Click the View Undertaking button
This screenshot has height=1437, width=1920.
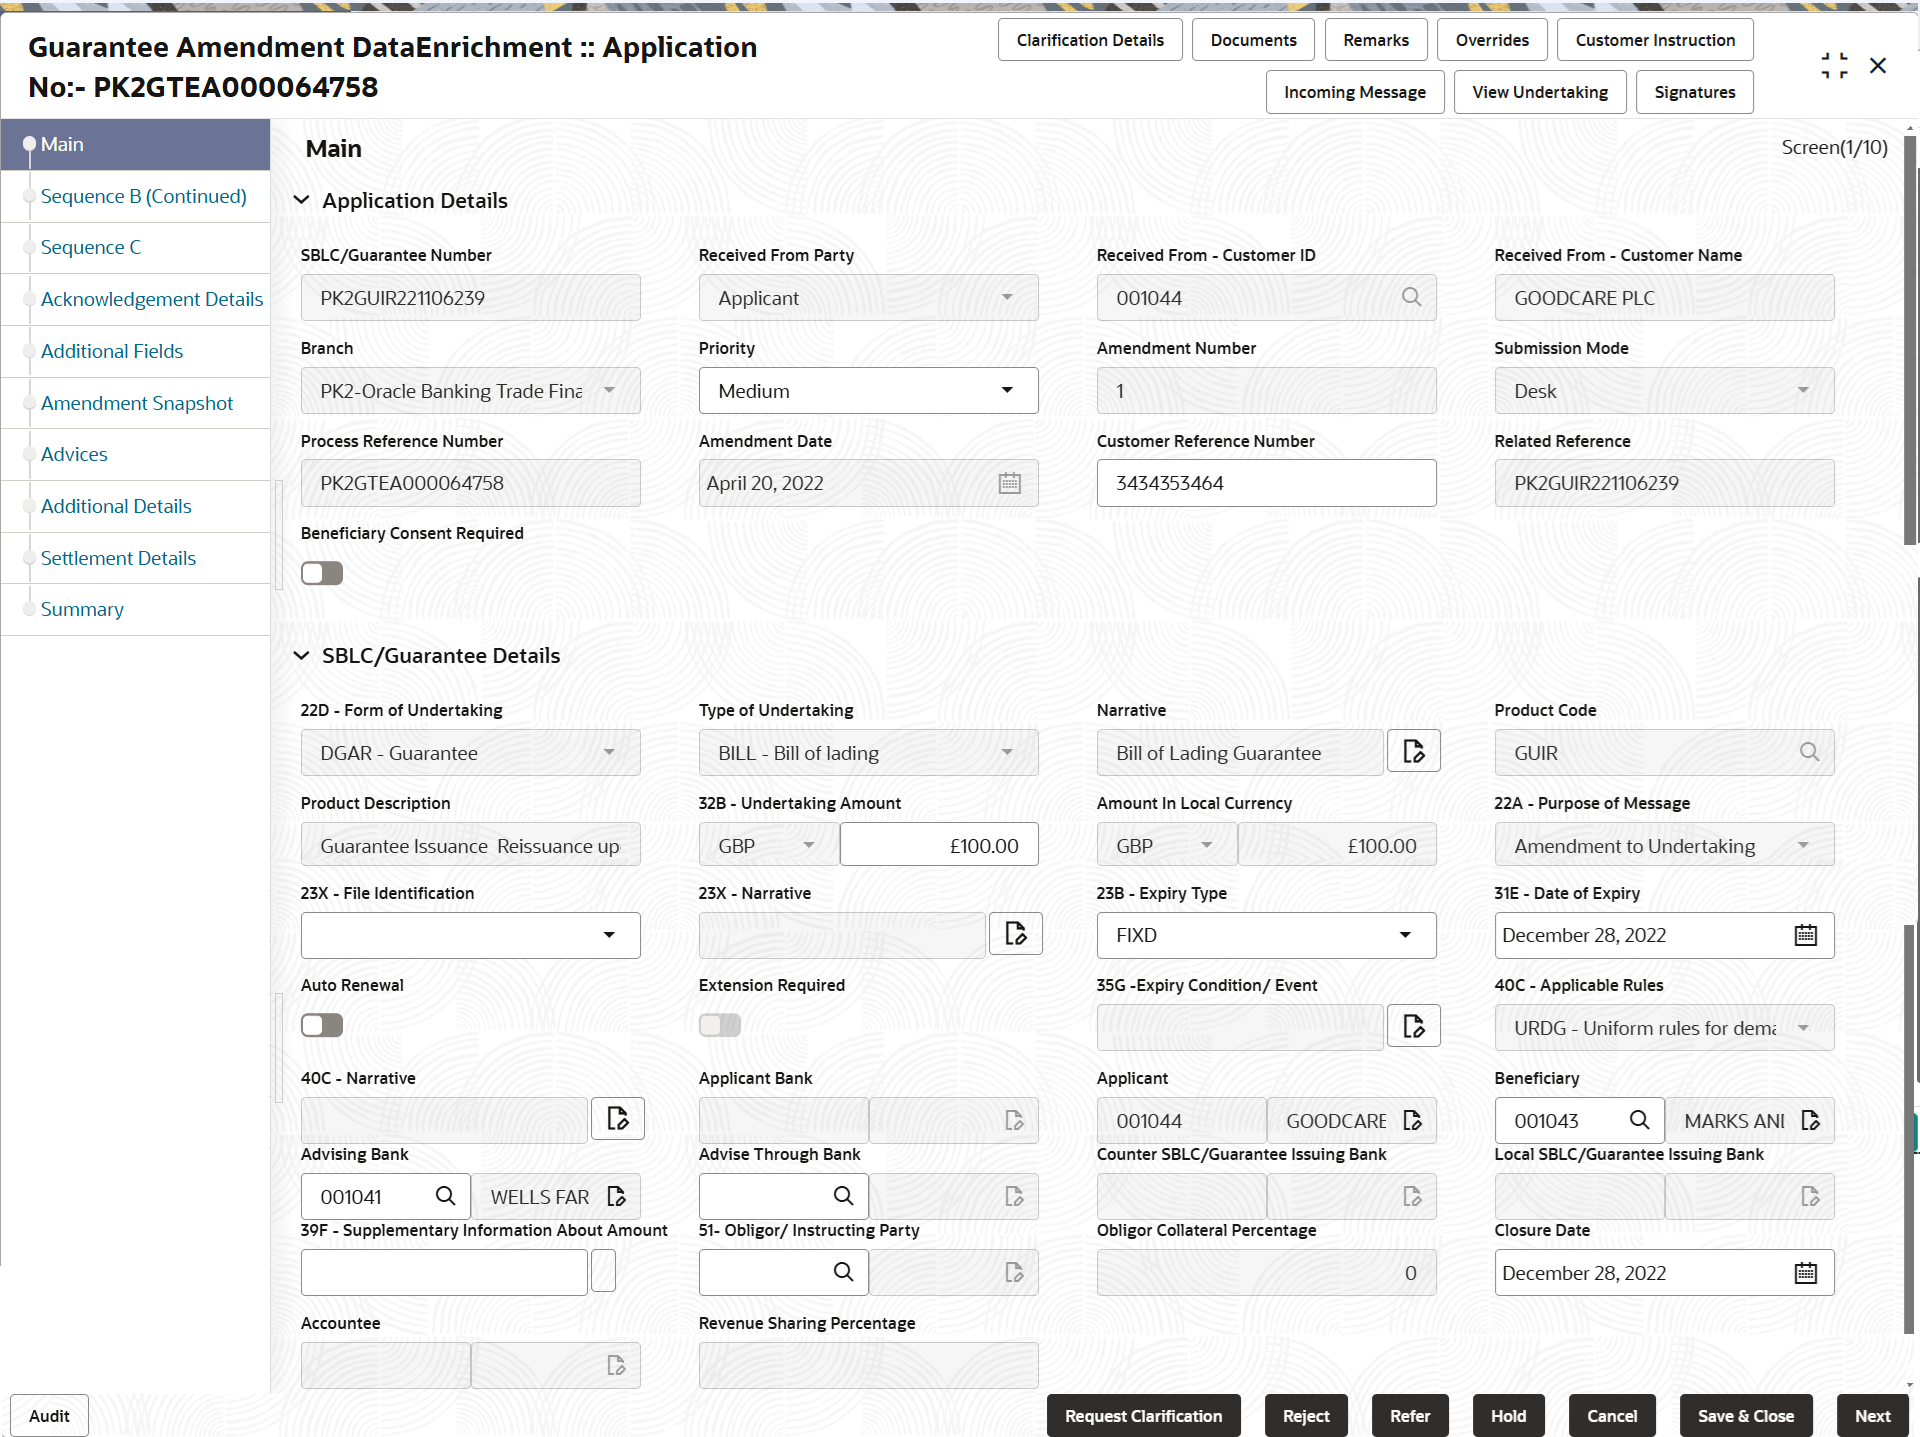[1539, 92]
